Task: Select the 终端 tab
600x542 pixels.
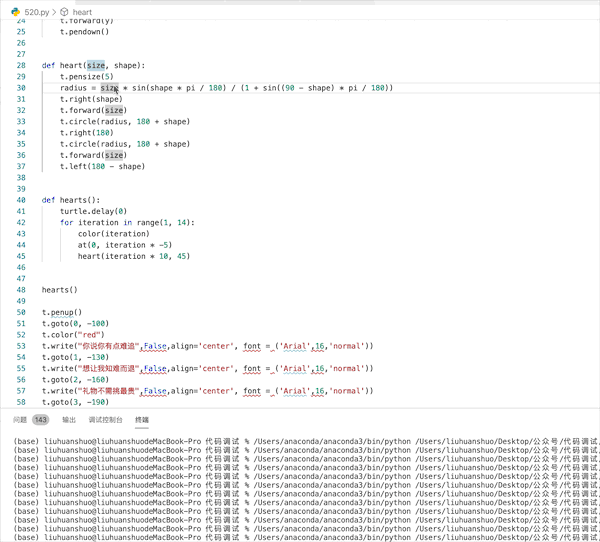Action: (142, 420)
